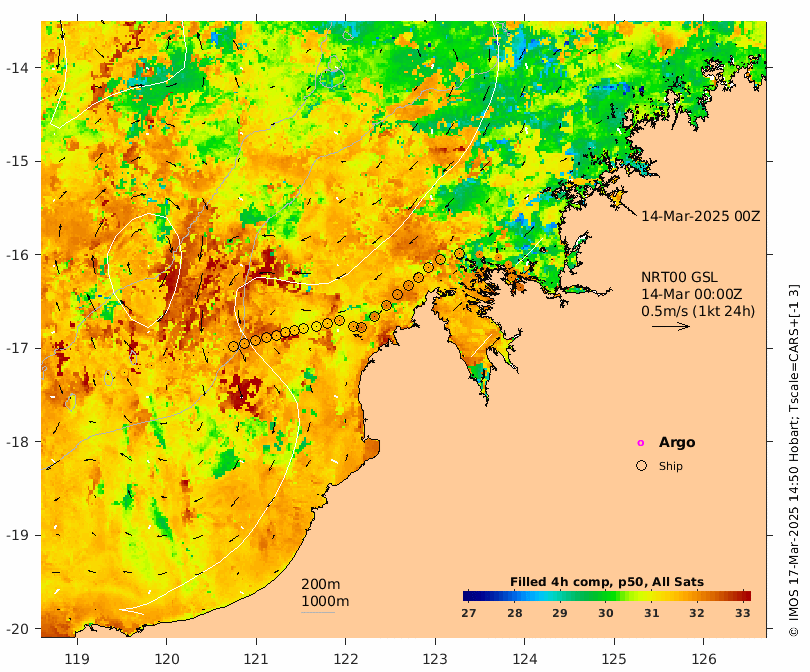Click the 200m depth contour label
The image size is (810, 672).
point(321,584)
